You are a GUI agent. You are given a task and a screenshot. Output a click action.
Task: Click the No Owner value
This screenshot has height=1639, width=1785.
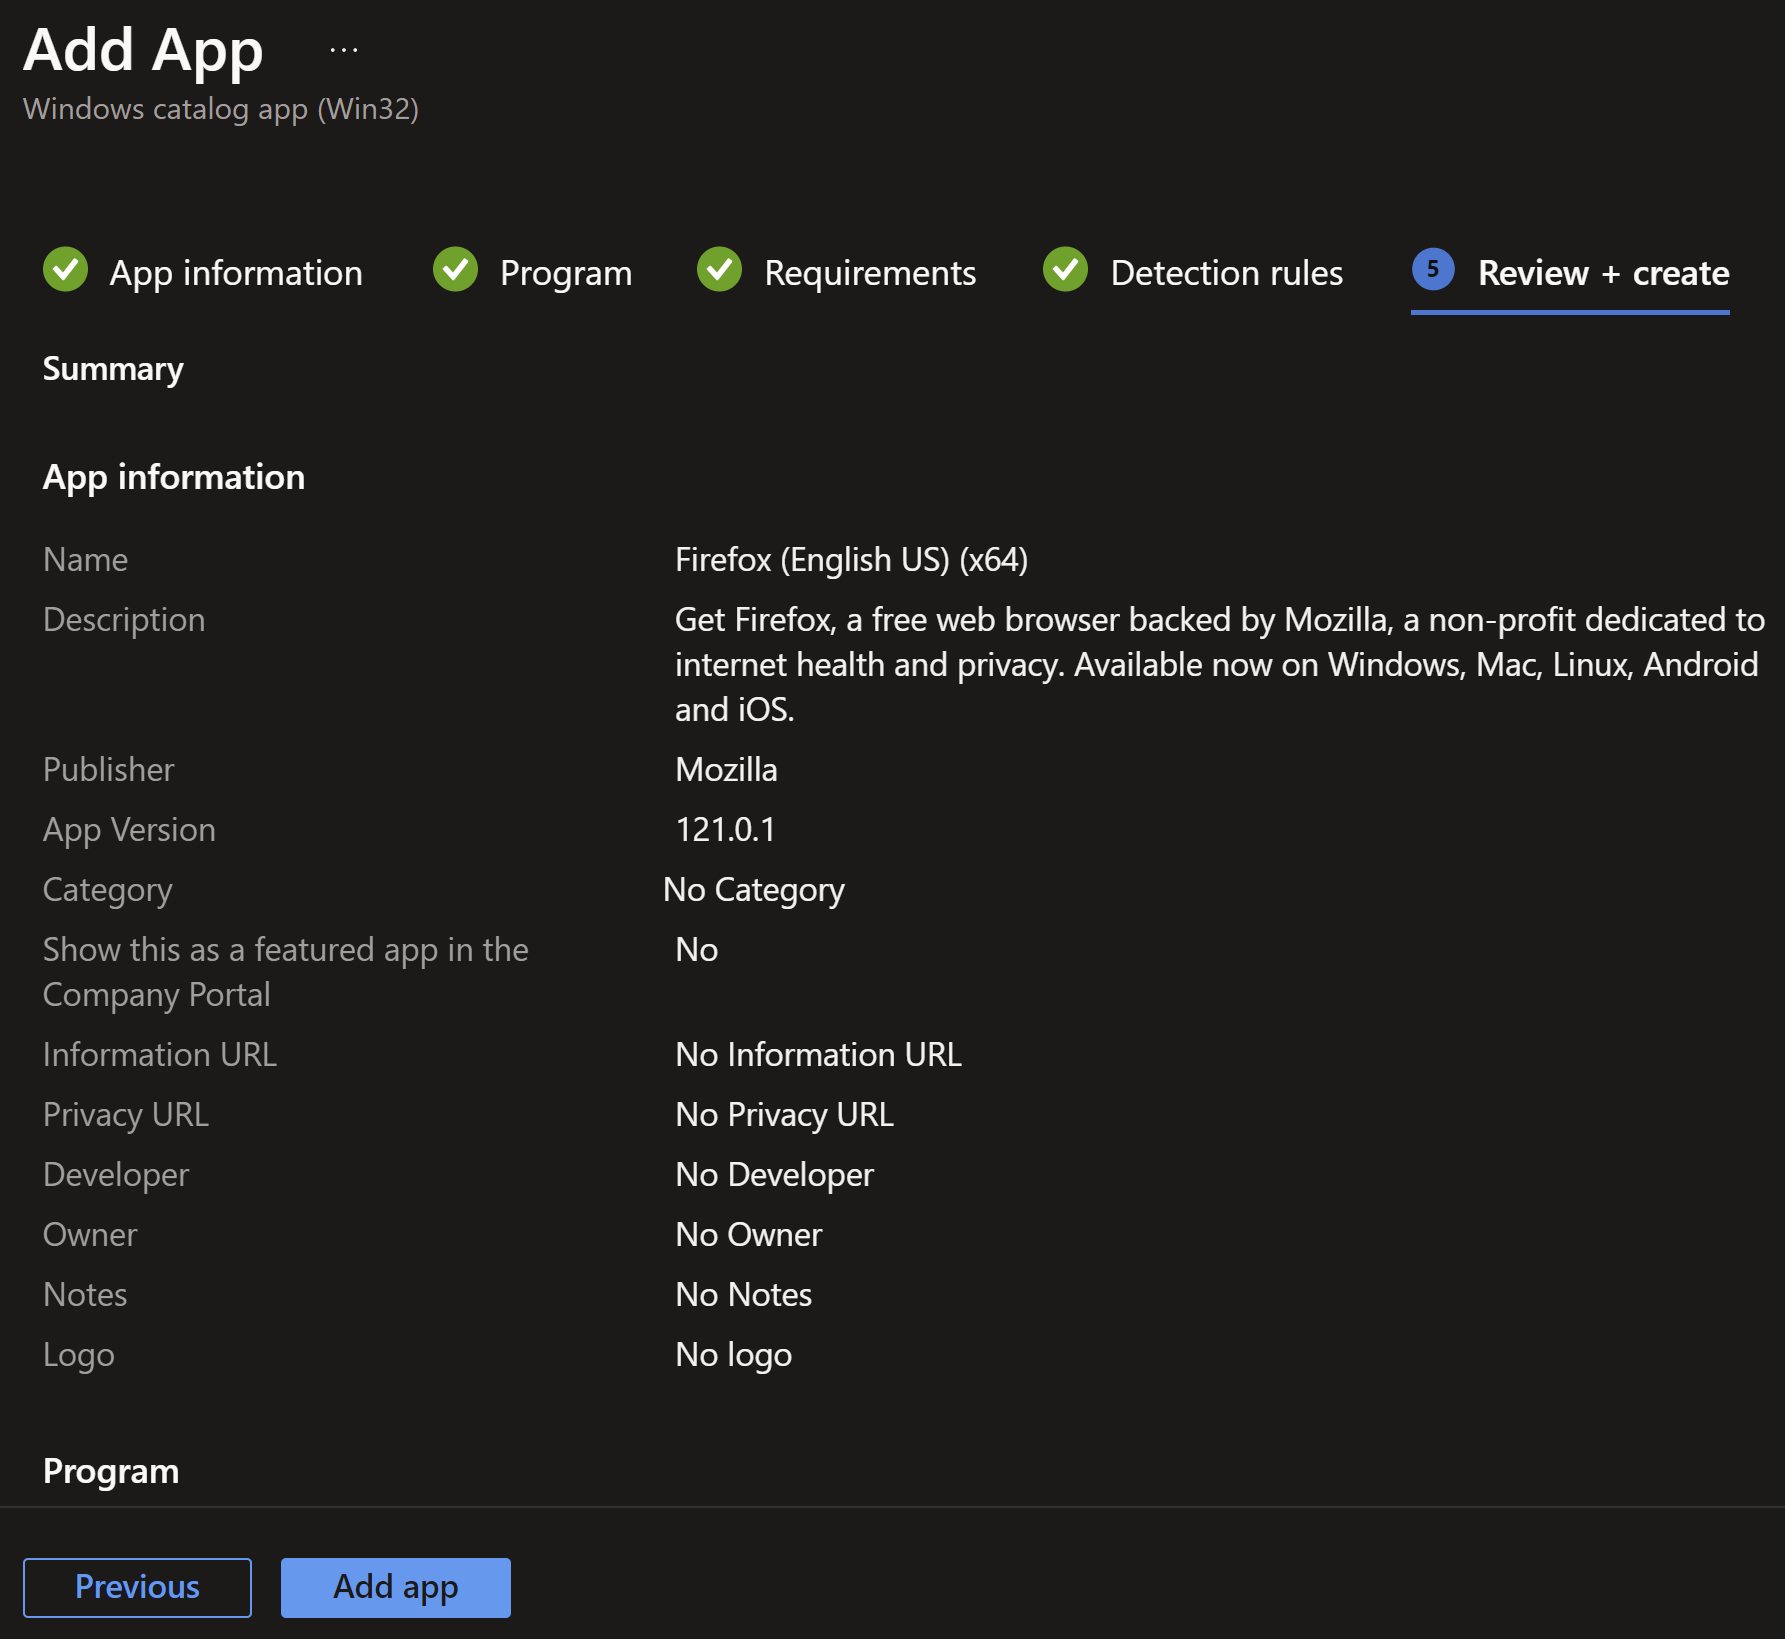[749, 1234]
